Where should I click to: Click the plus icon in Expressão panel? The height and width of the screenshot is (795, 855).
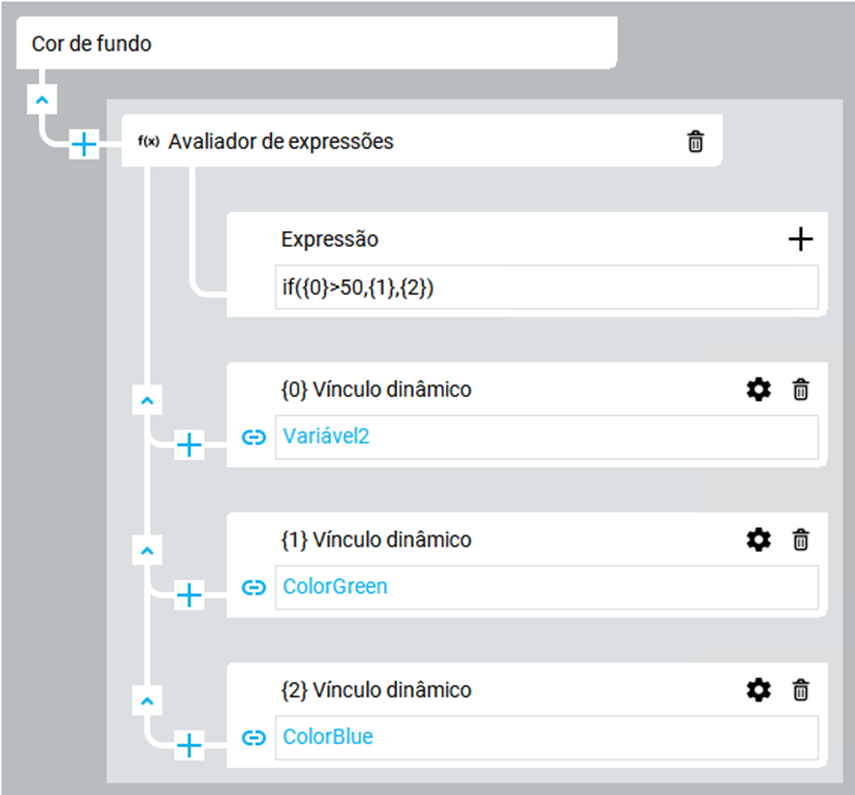(801, 240)
